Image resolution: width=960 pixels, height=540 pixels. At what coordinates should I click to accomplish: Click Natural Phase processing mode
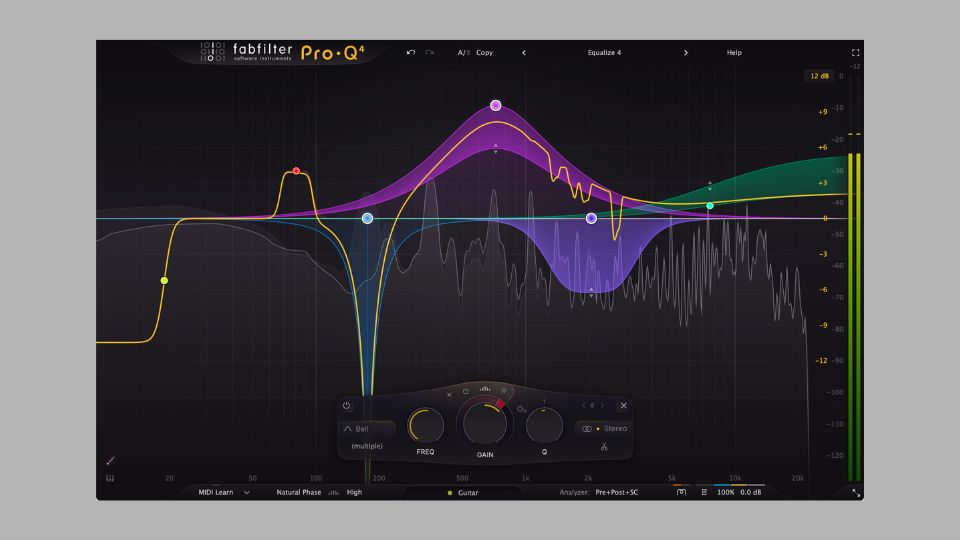(x=298, y=492)
